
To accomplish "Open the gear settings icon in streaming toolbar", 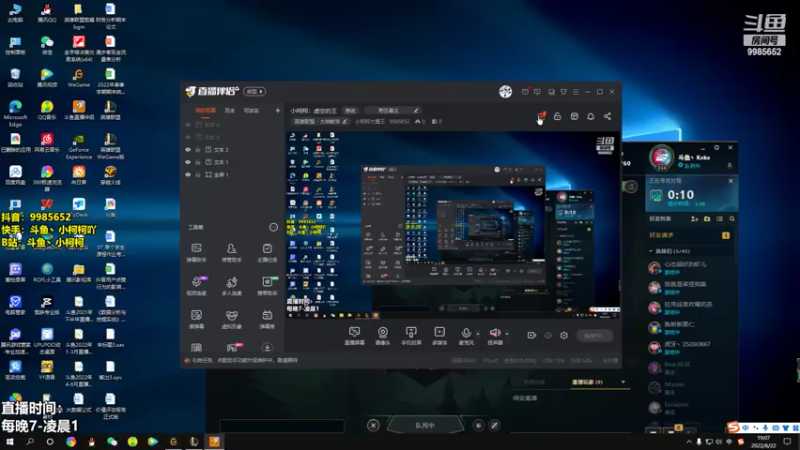I will coord(564,335).
